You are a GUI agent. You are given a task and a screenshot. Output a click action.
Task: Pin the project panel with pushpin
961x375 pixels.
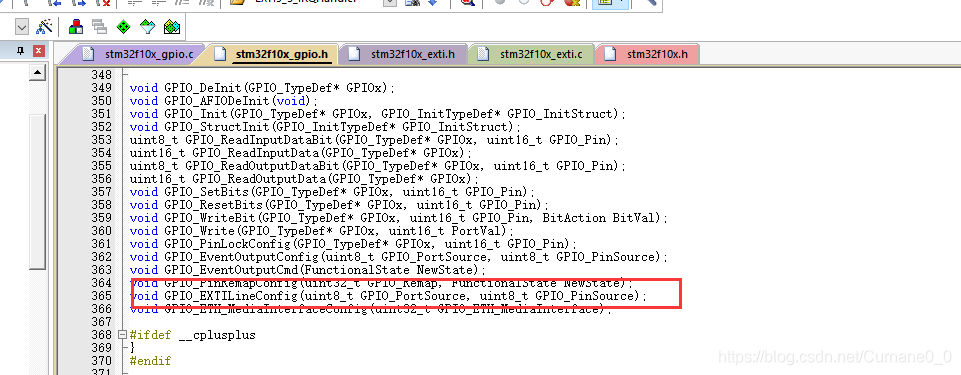pyautogui.click(x=20, y=51)
